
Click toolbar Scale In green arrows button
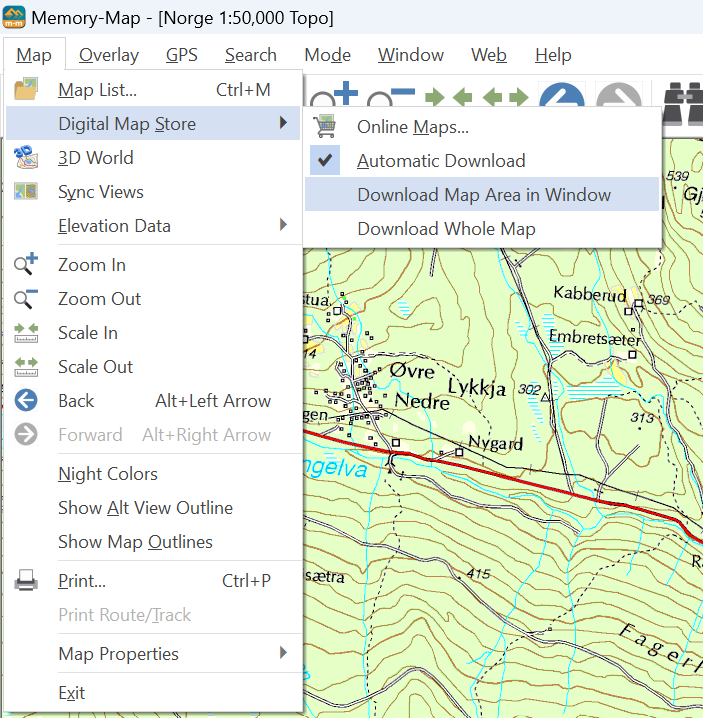tap(448, 97)
